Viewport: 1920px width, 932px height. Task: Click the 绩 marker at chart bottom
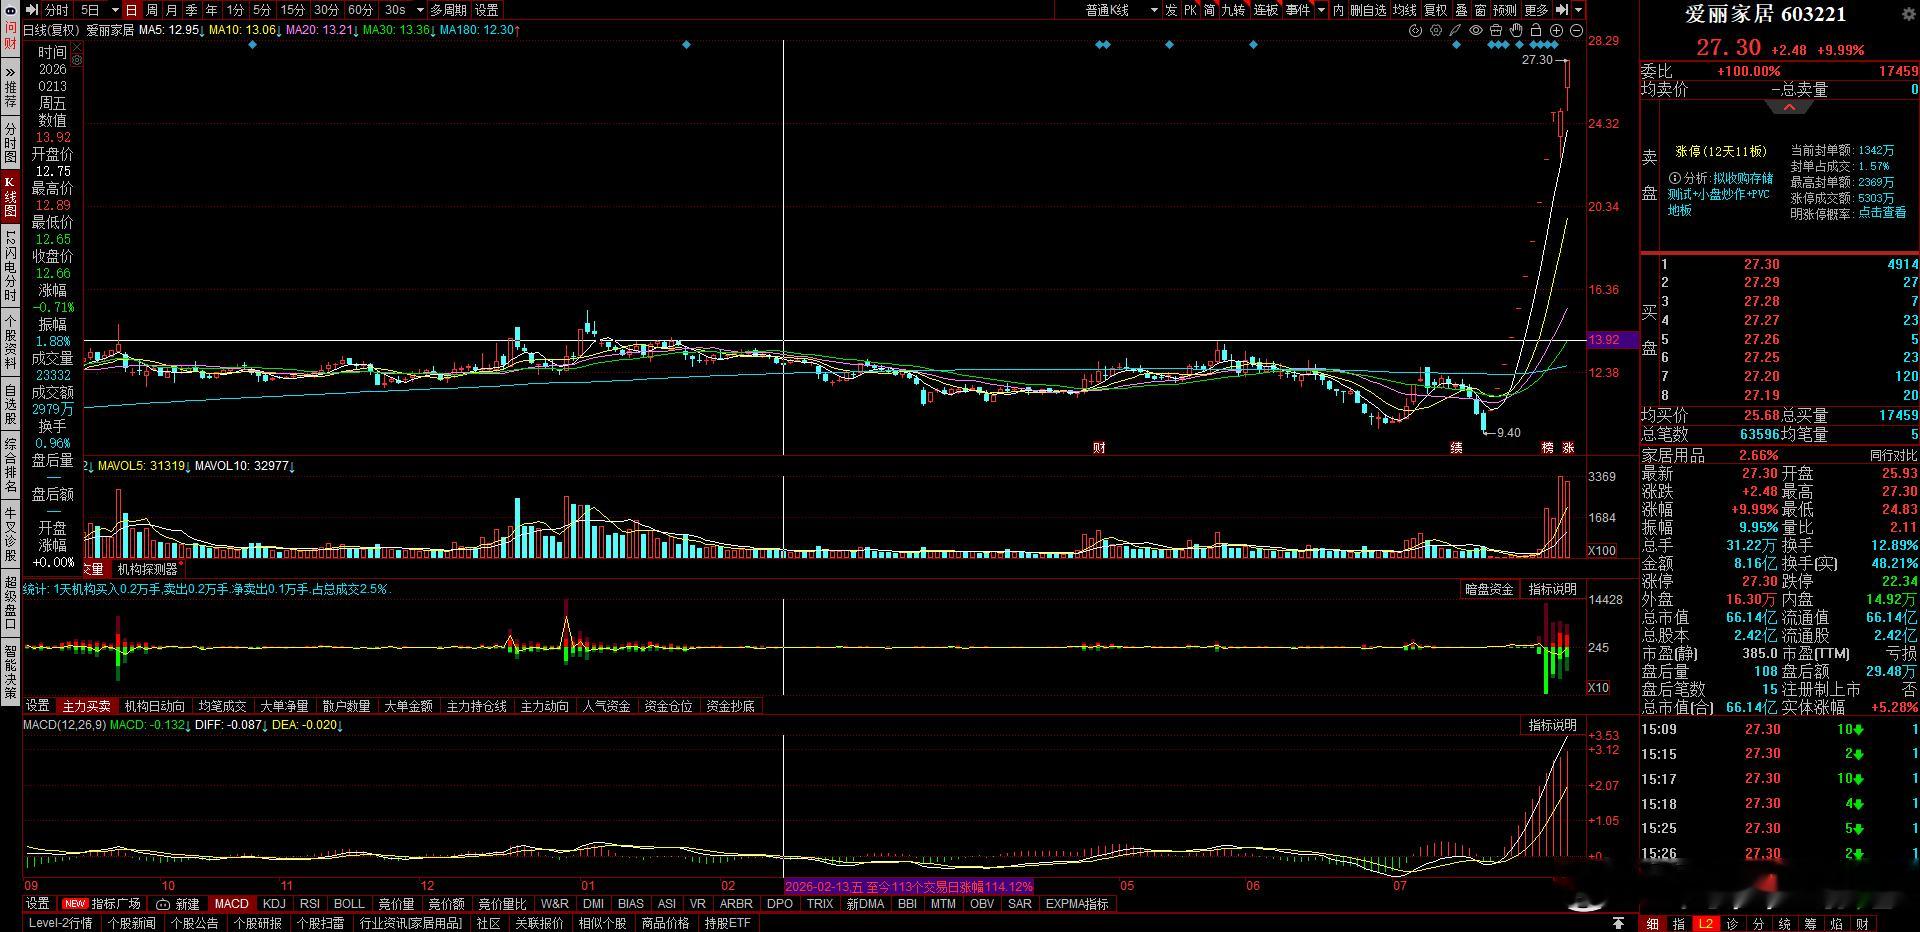[1456, 448]
